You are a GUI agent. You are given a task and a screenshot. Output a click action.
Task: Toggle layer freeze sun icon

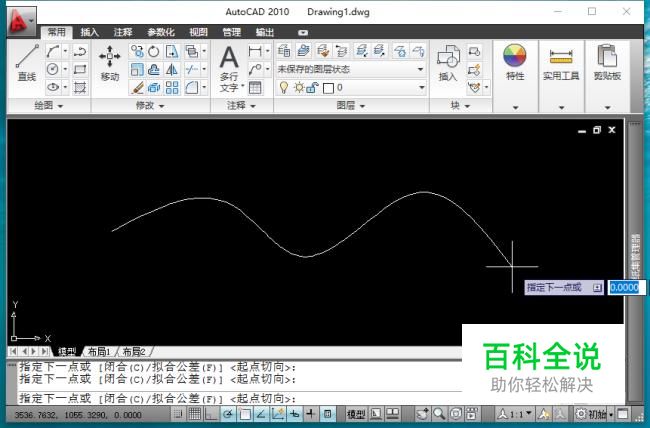(x=299, y=88)
